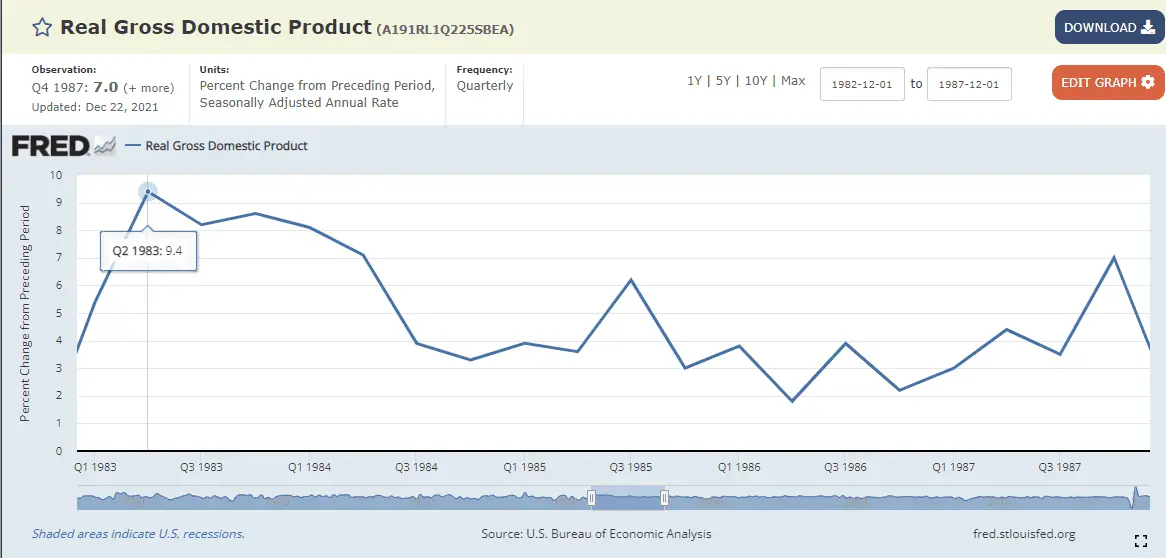Image resolution: width=1166 pixels, height=558 pixels.
Task: Open fred.stlouisfed.org link
Action: pos(1023,534)
